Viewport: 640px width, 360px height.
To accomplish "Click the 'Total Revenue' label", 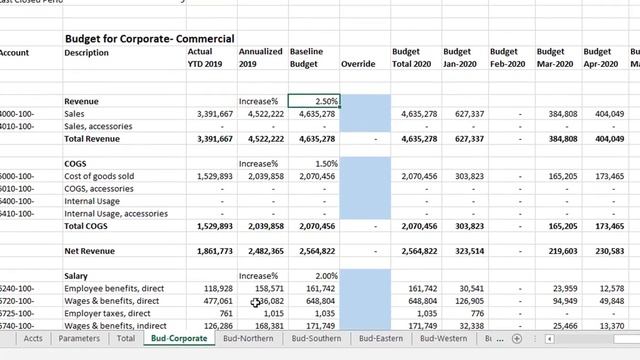I will [x=92, y=139].
